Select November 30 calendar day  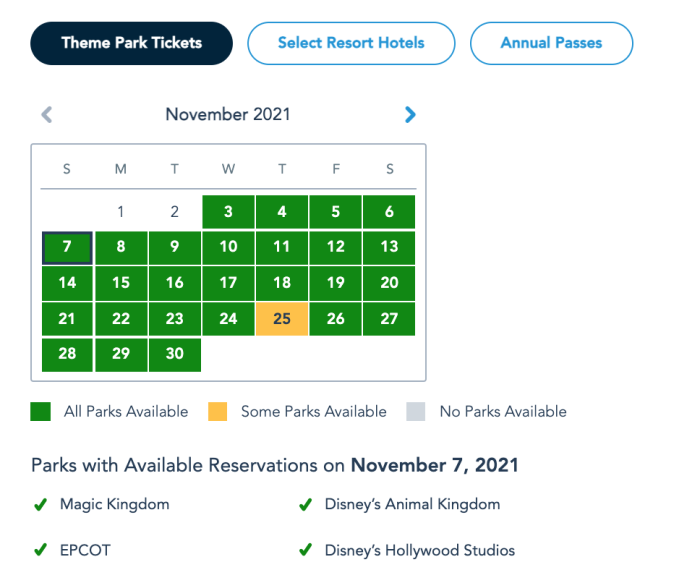(x=174, y=355)
